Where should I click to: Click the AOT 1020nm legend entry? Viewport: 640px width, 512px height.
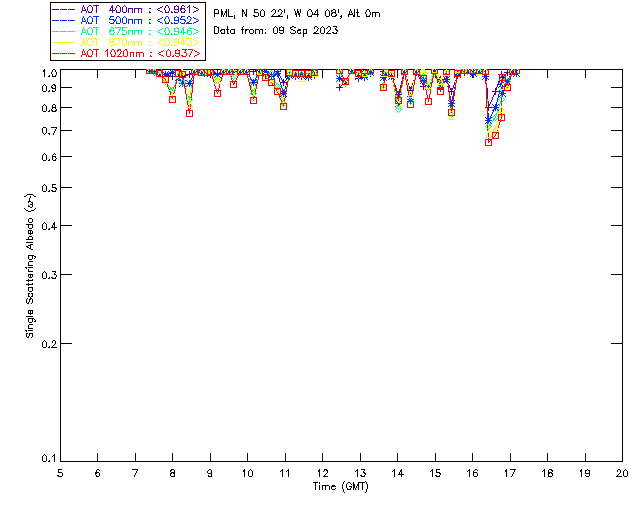pos(126,53)
